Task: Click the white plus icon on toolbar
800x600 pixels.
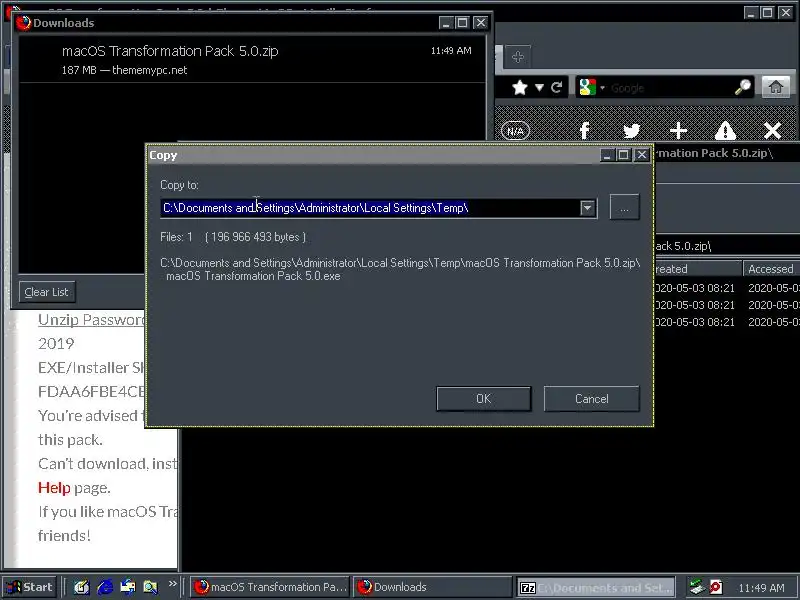Action: pyautogui.click(x=678, y=131)
